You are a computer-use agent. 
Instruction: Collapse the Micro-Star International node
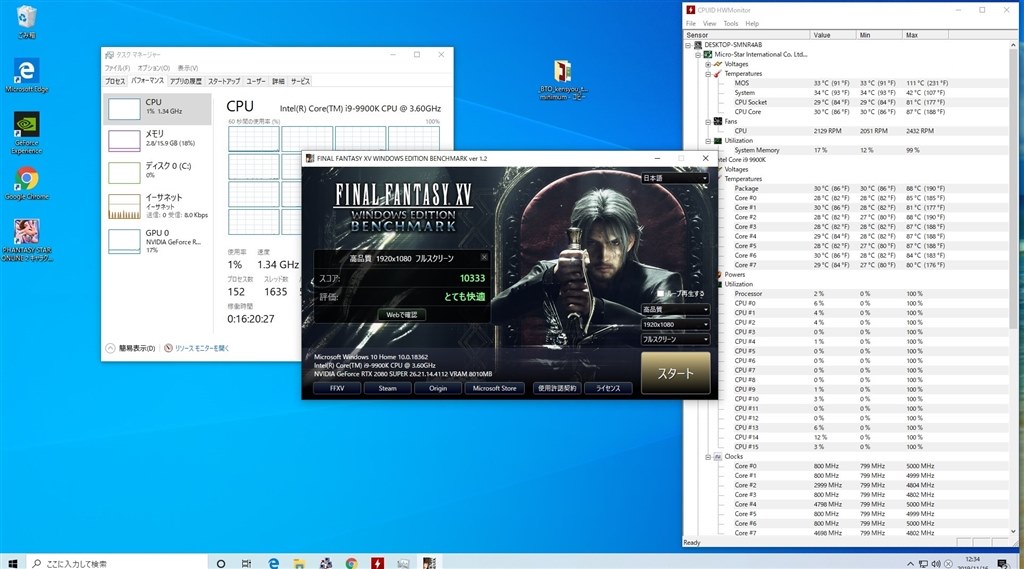point(698,55)
